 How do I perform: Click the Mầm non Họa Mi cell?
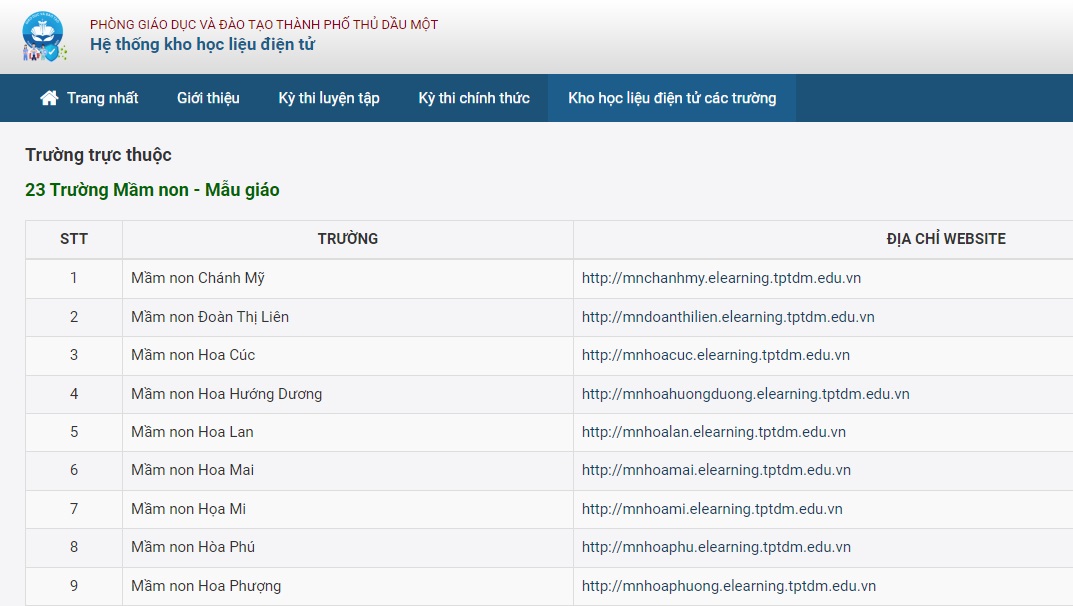(x=348, y=510)
